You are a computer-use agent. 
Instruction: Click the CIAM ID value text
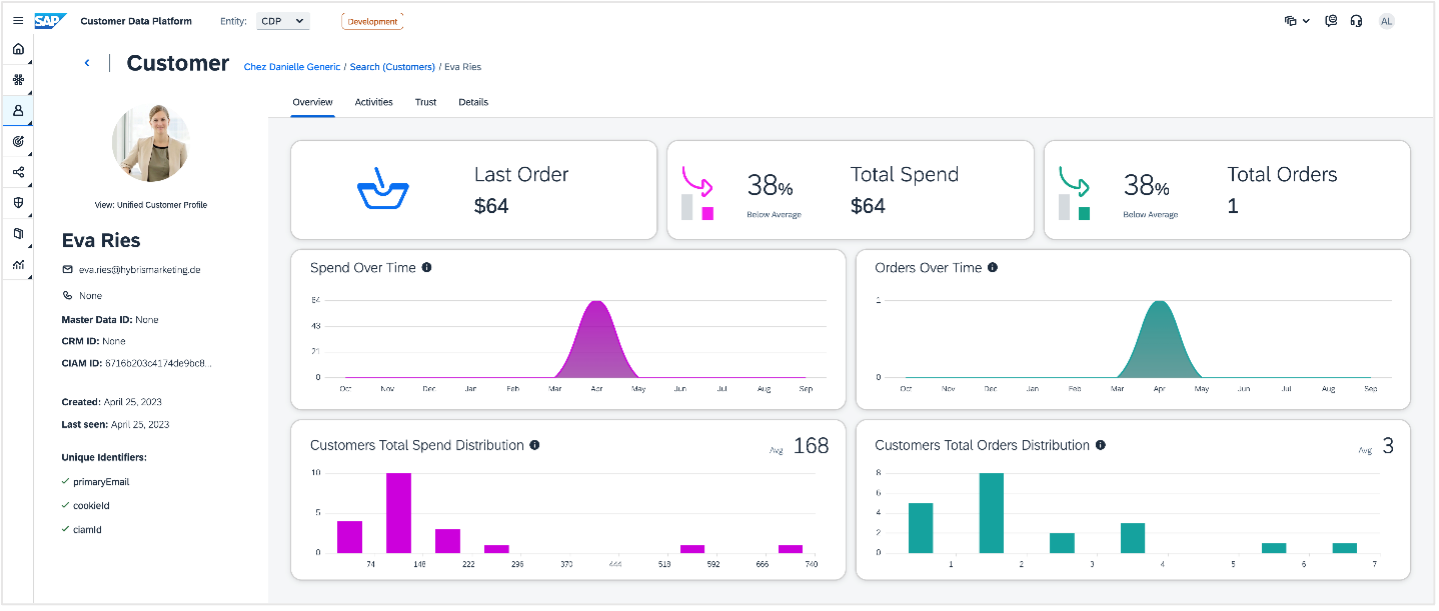[158, 363]
